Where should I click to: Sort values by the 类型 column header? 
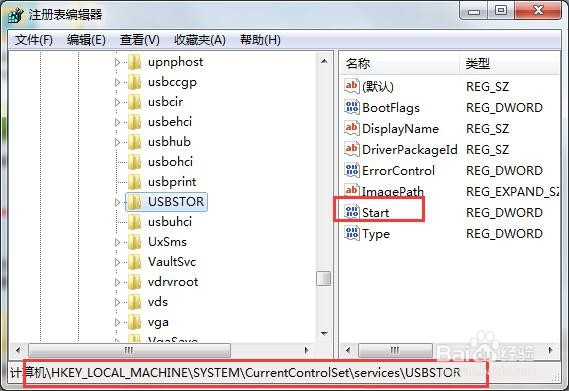click(x=510, y=64)
